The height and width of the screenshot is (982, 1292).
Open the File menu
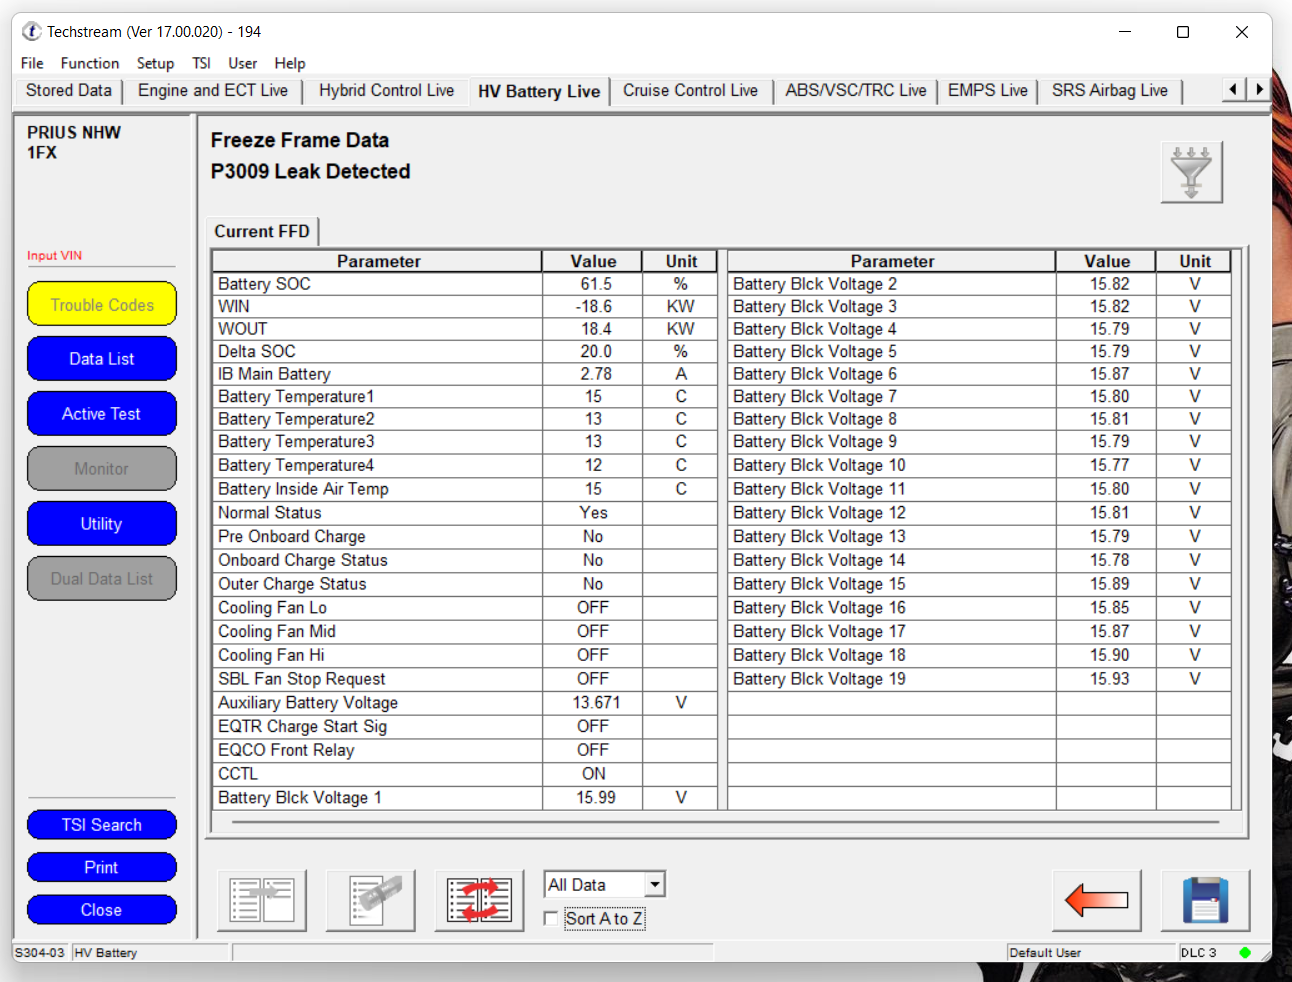[32, 63]
